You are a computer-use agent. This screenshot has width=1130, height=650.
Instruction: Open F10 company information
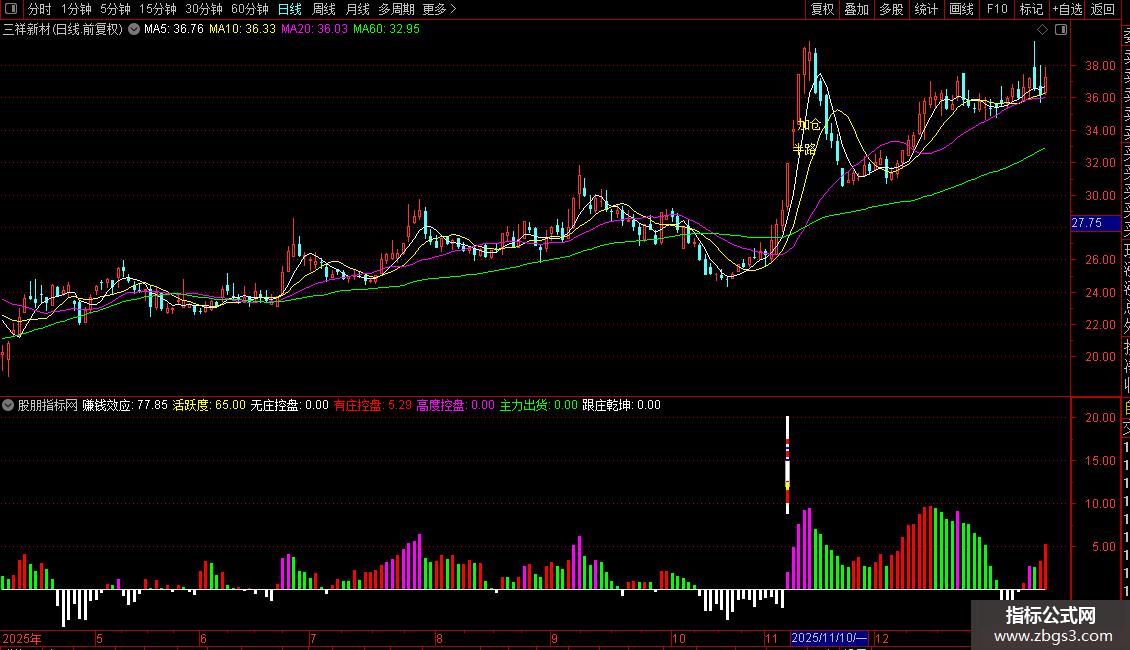pyautogui.click(x=997, y=9)
